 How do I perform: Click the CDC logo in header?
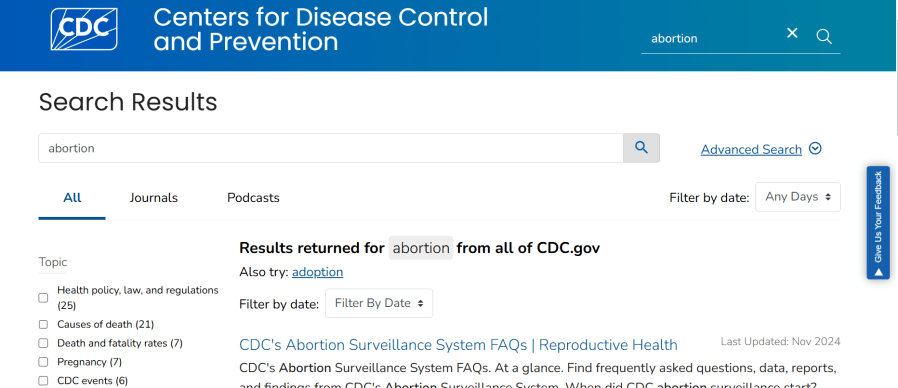point(84,29)
